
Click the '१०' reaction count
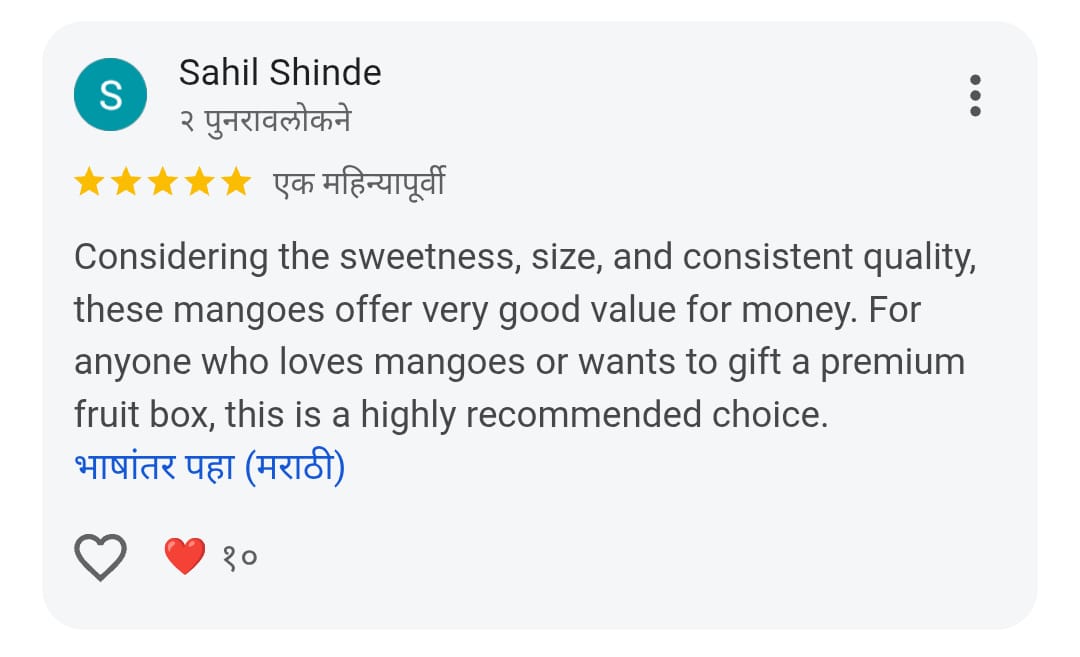(x=240, y=557)
